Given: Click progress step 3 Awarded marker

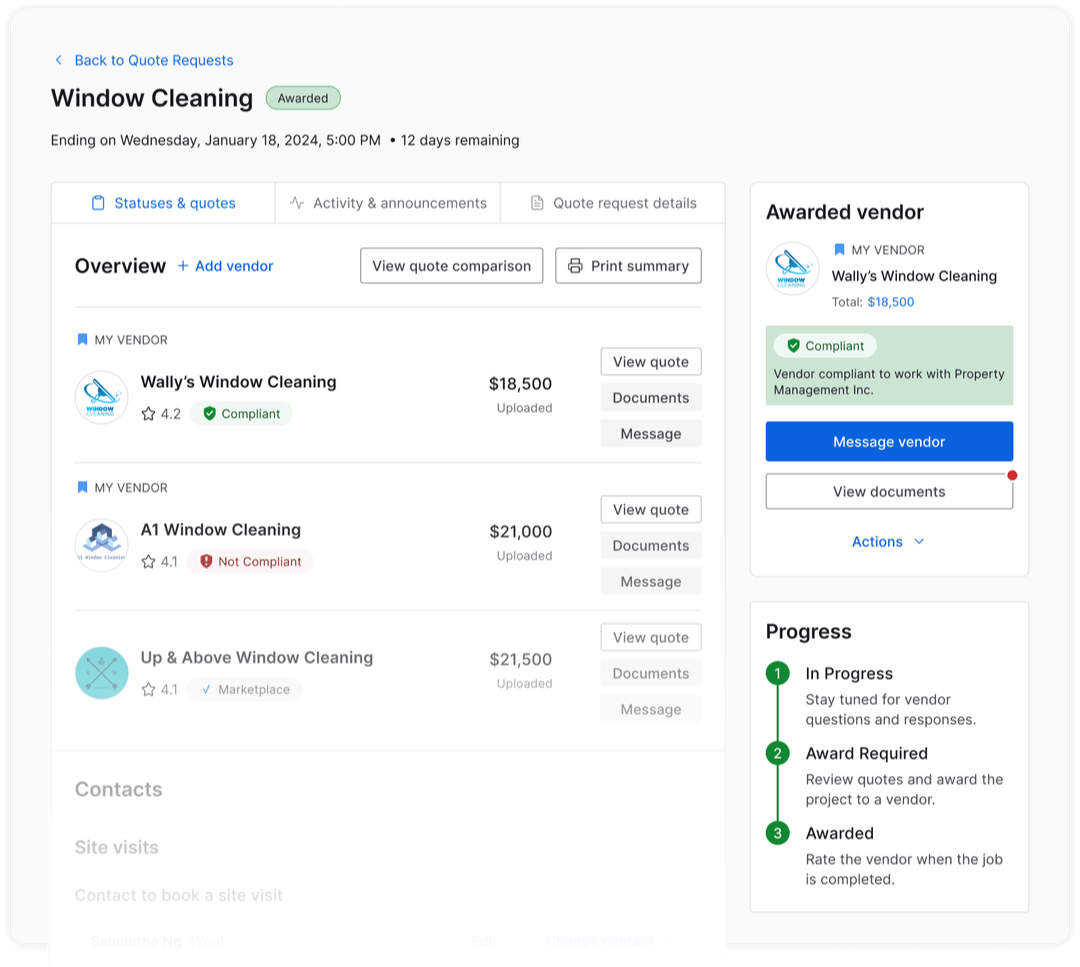Looking at the screenshot, I should click(x=778, y=833).
